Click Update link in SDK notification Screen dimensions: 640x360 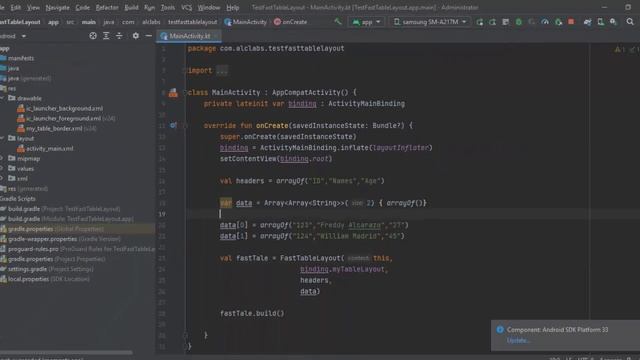(x=518, y=340)
